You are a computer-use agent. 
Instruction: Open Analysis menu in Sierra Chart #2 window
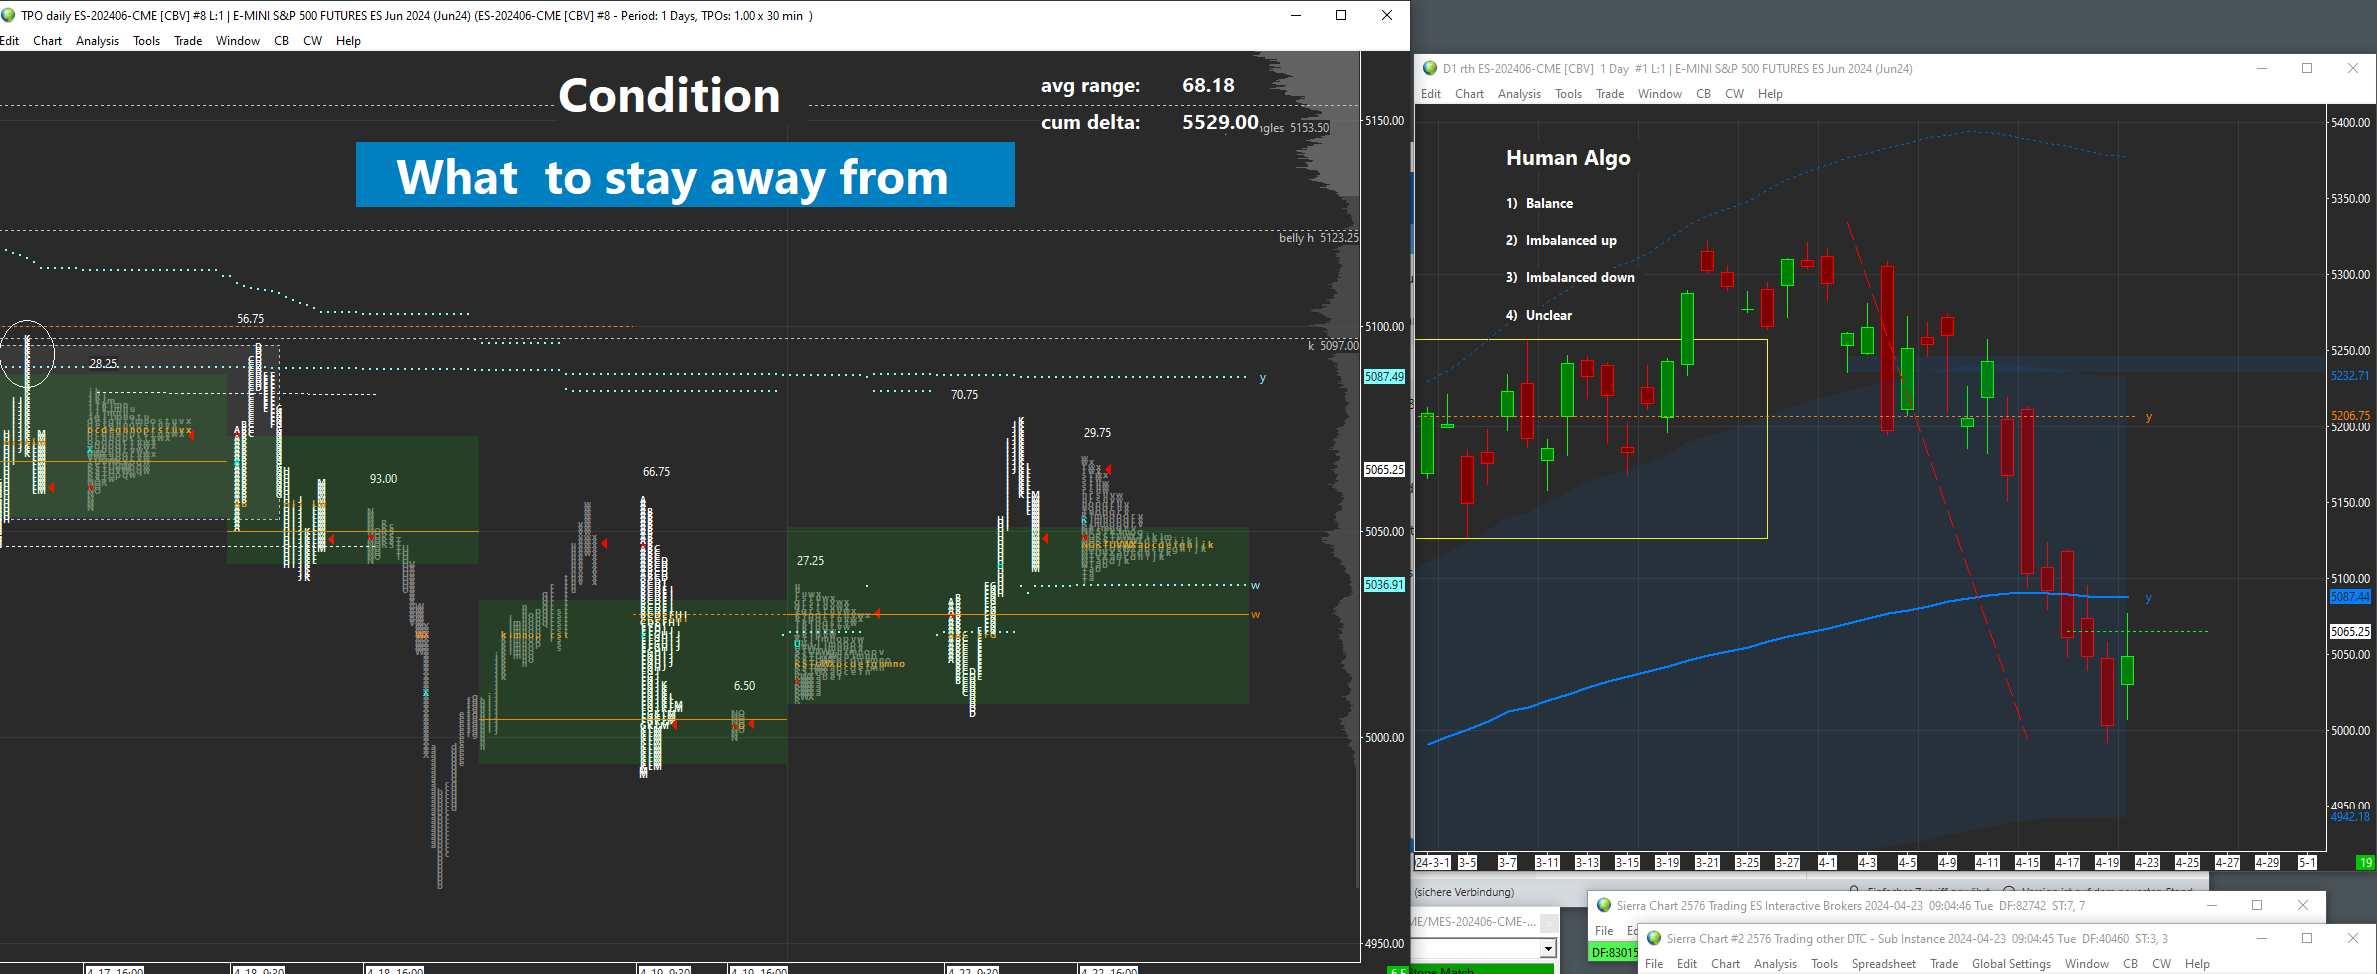(1775, 964)
